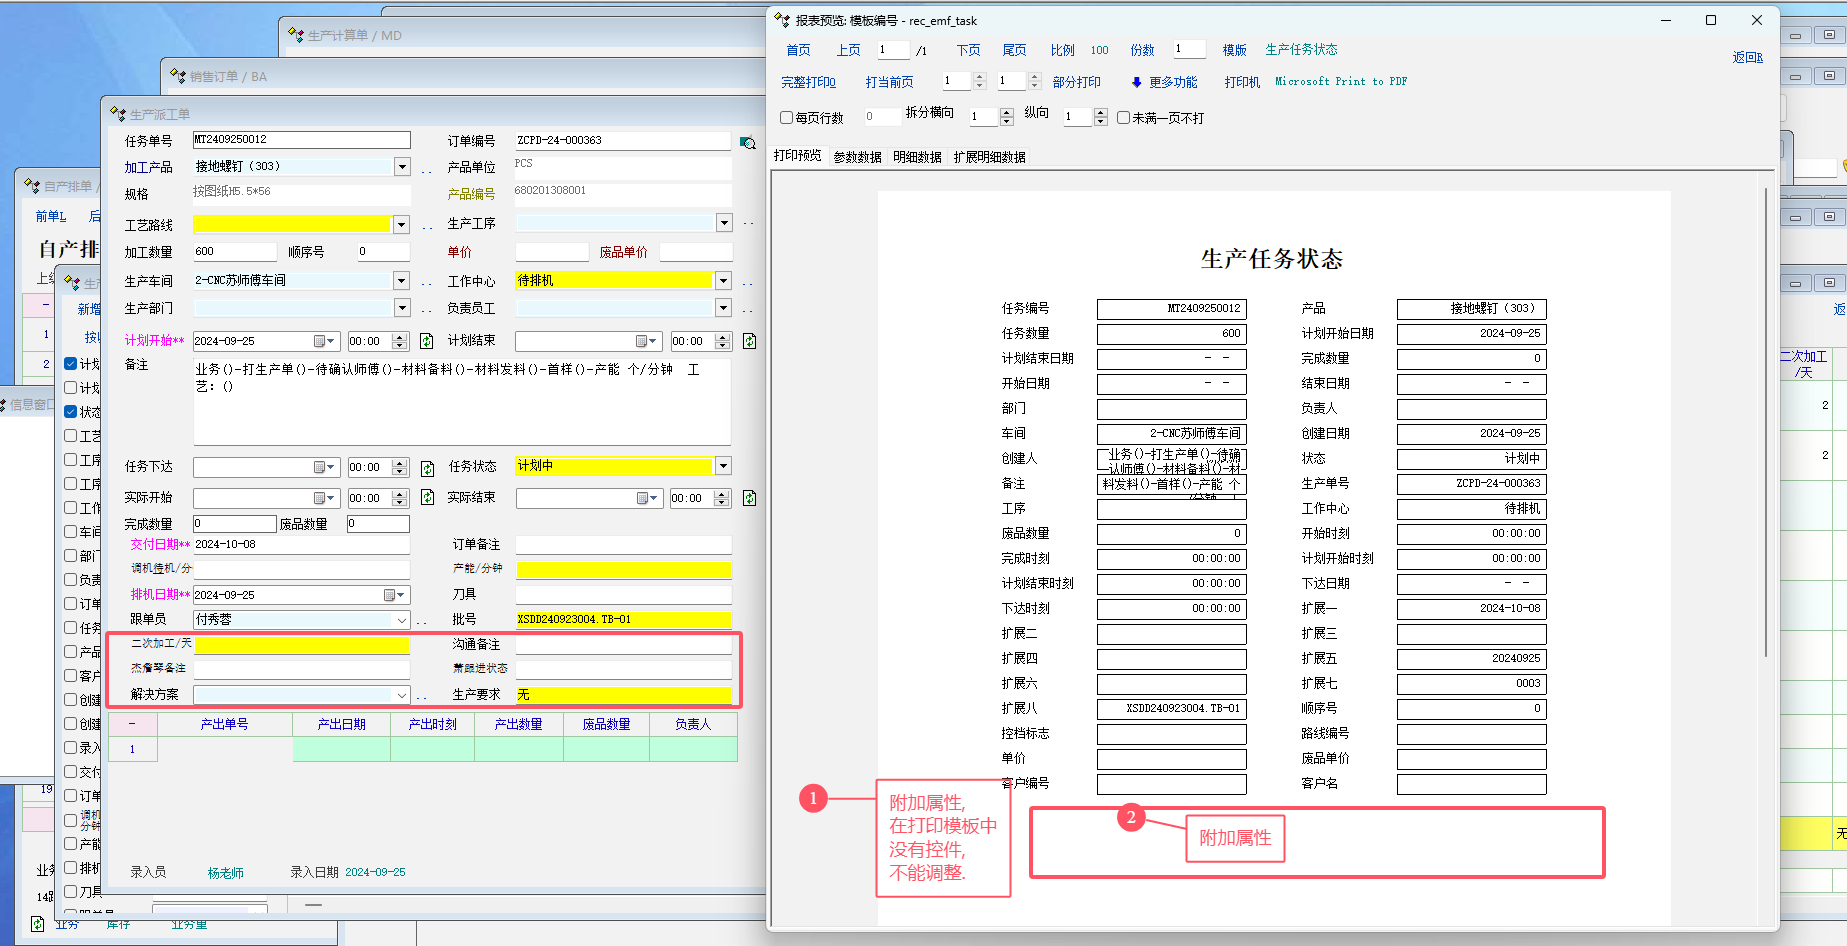Uncheck the 状态 checkbox in left list
1847x946 pixels.
pos(71,411)
